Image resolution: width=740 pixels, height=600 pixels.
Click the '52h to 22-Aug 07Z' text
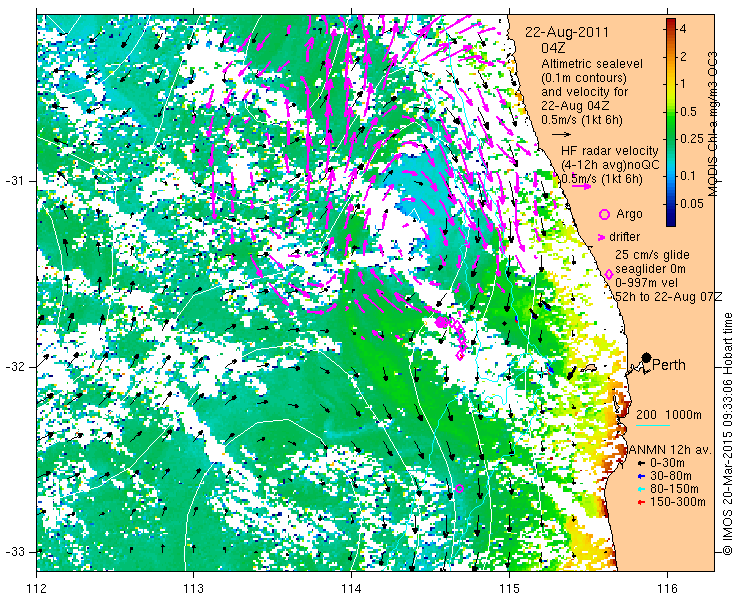coord(669,296)
